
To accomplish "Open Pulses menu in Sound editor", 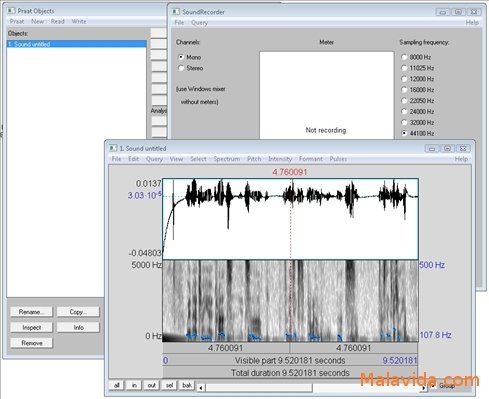I will 338,159.
